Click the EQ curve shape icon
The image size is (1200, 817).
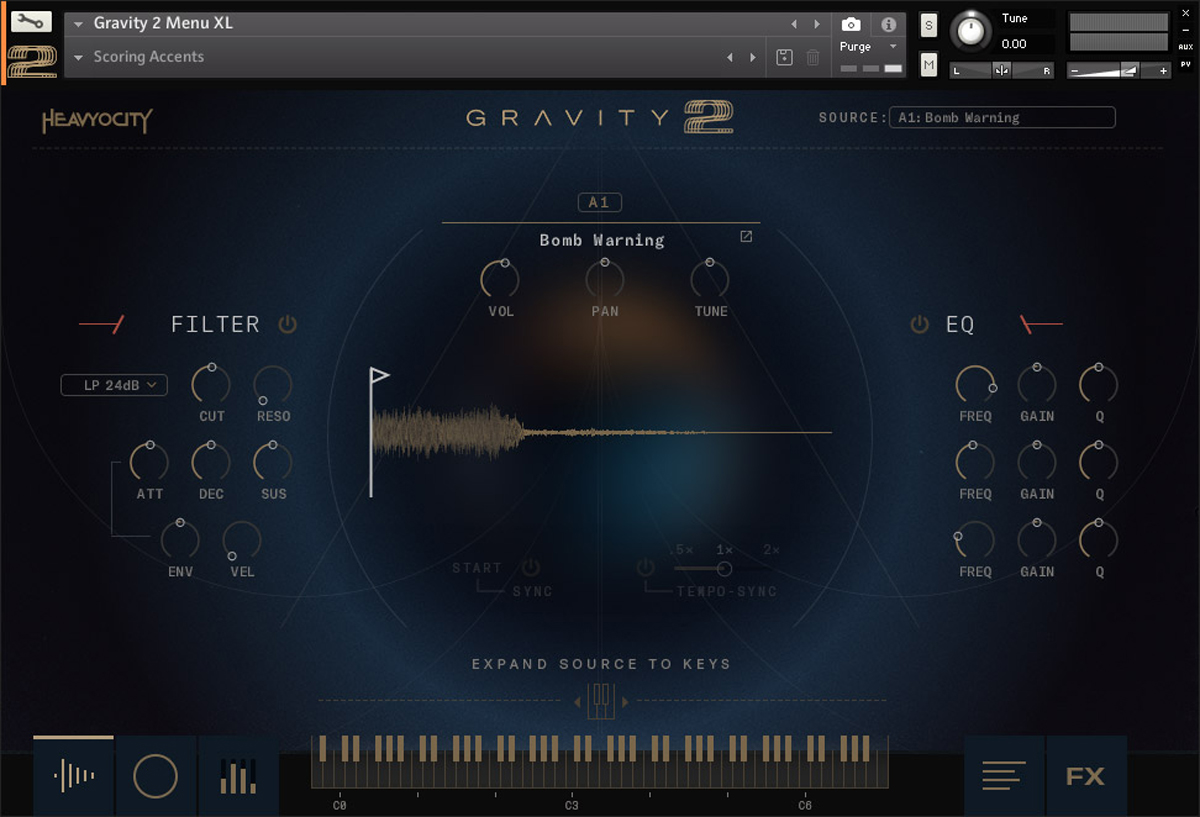coord(1041,324)
